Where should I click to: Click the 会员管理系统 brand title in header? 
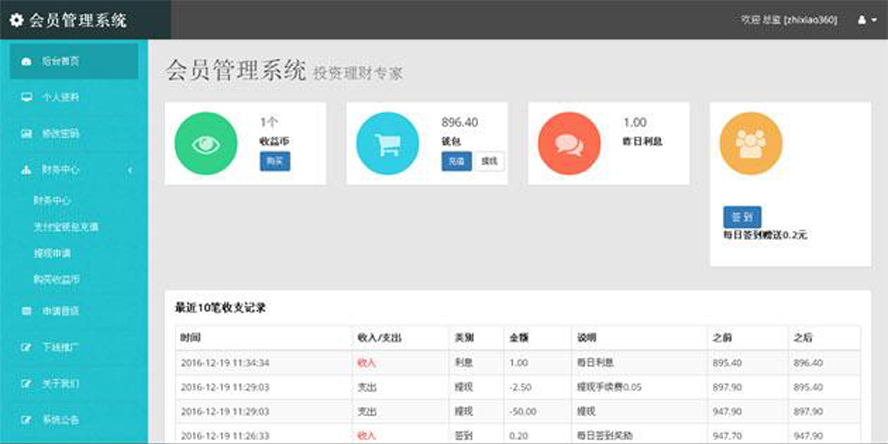pyautogui.click(x=78, y=21)
